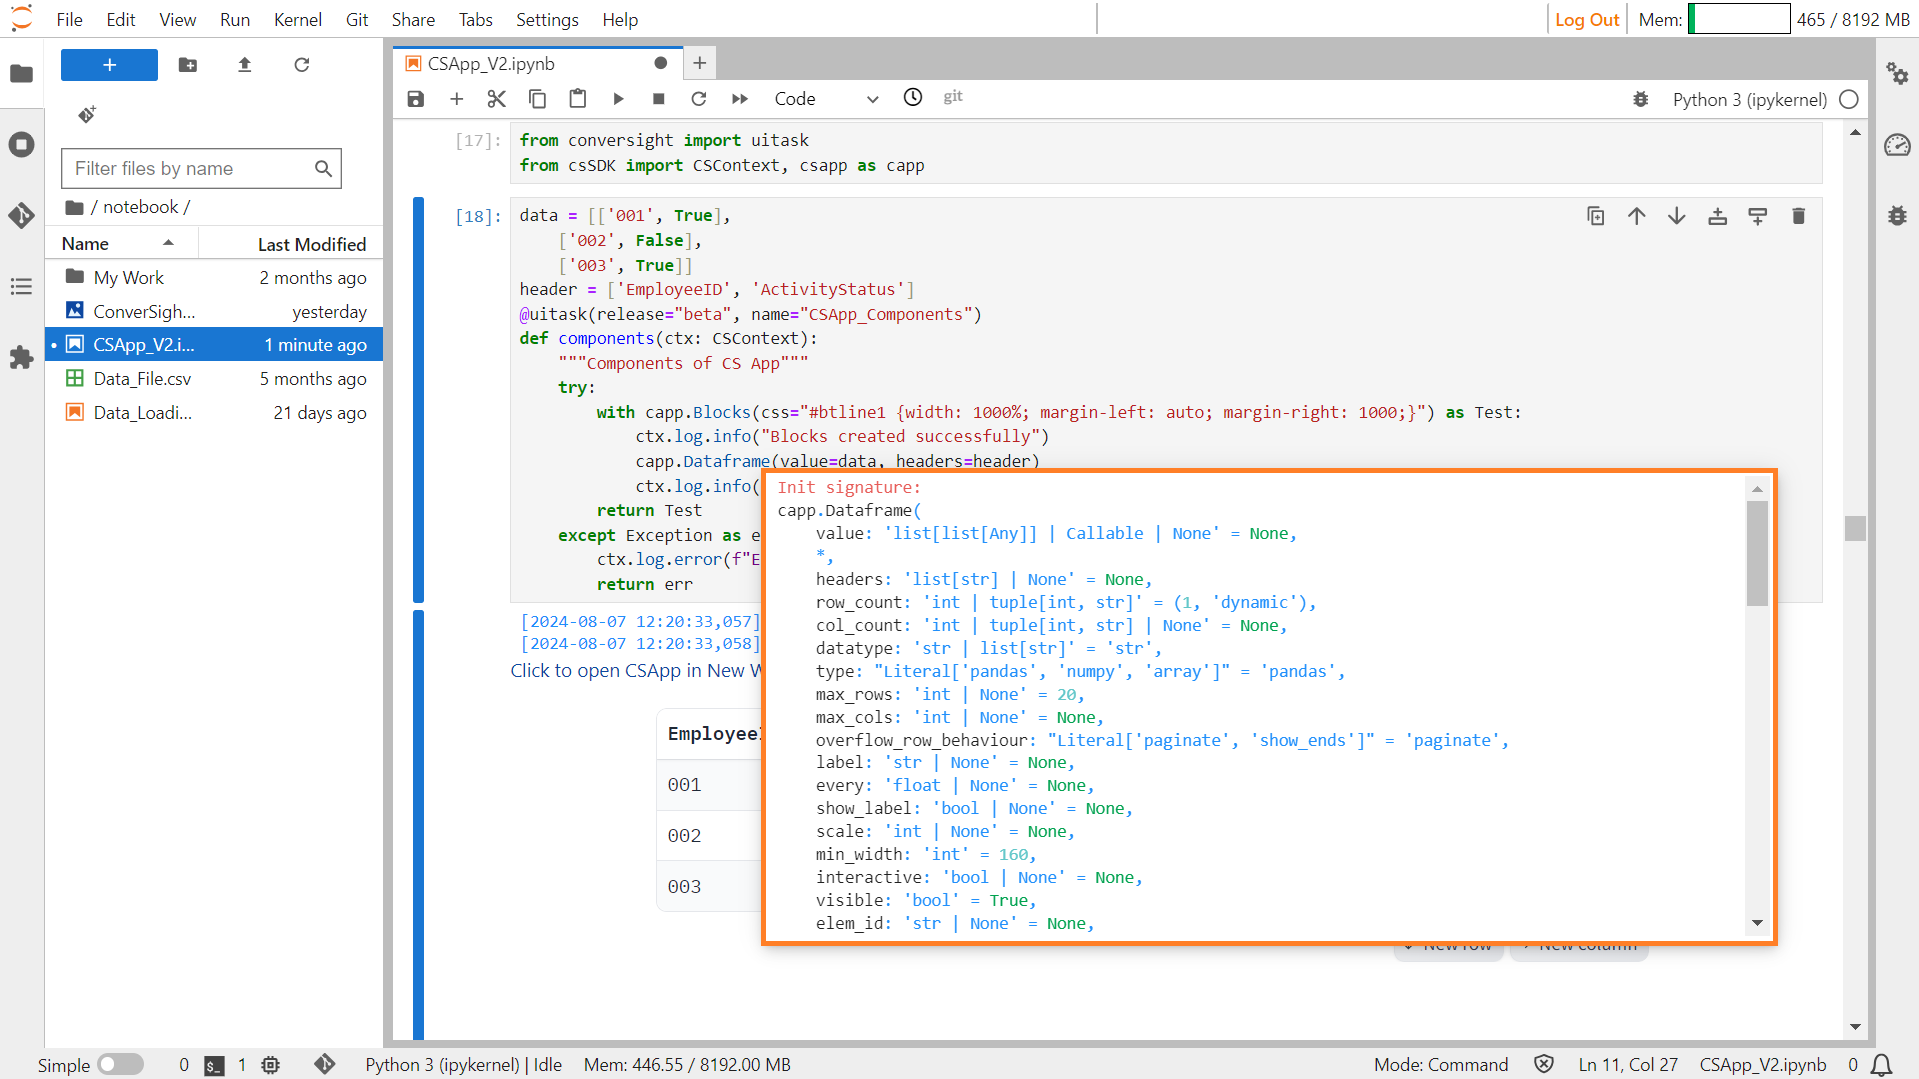
Task: Select the Data_File.csv file
Action: pos(214,379)
